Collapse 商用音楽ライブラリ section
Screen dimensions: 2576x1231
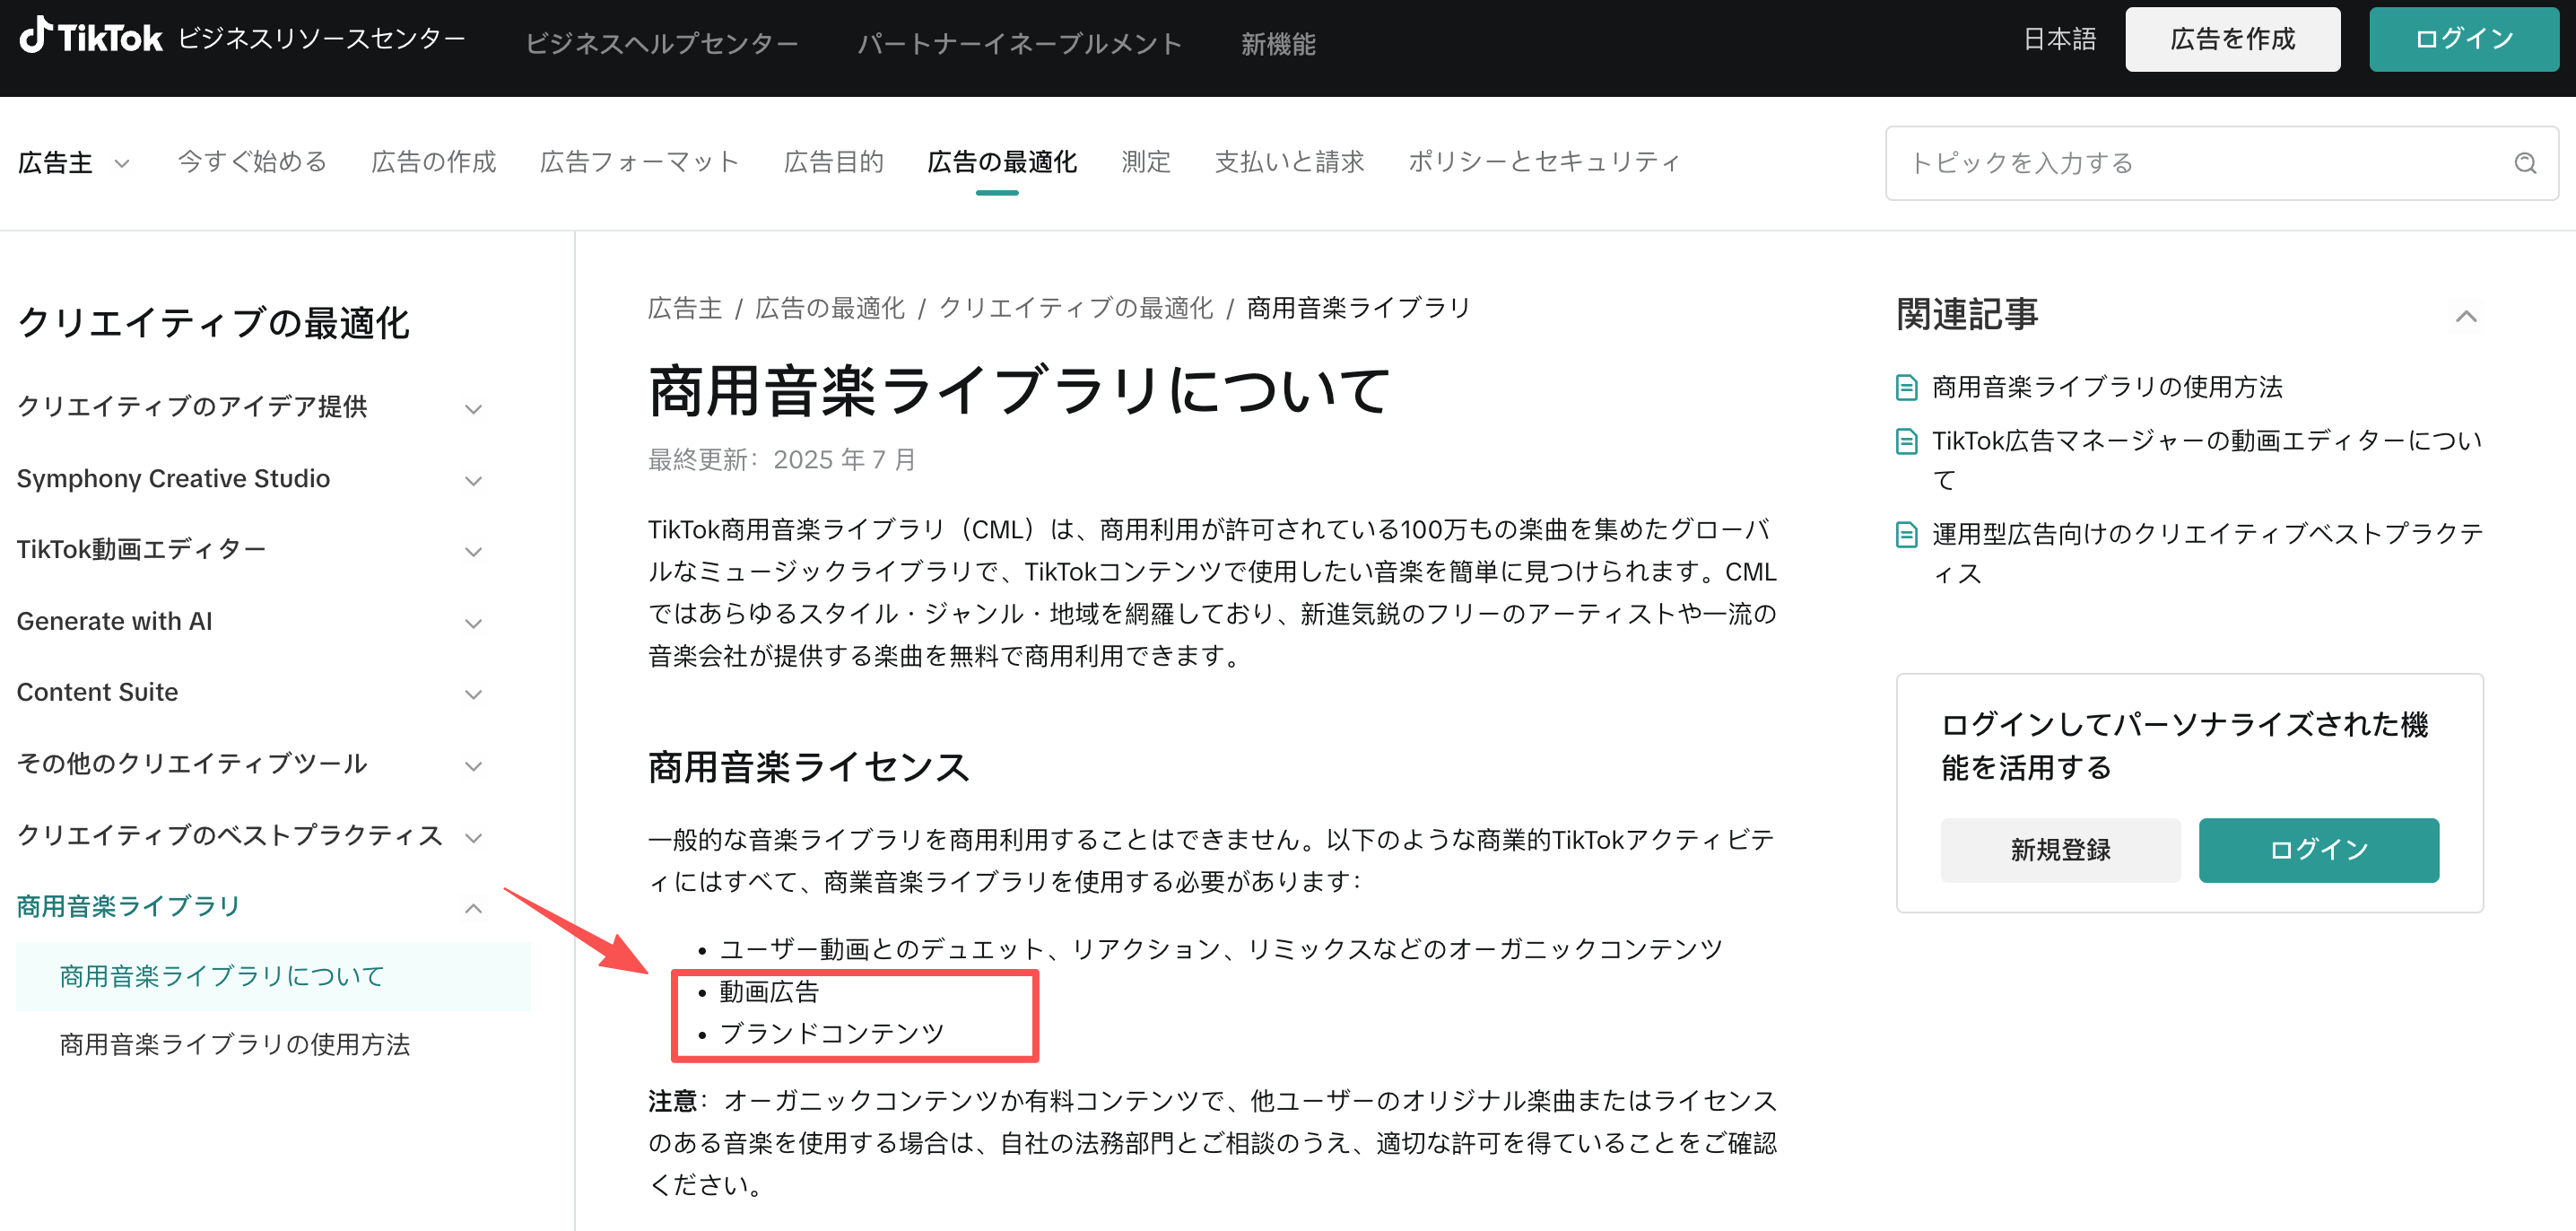(x=473, y=908)
